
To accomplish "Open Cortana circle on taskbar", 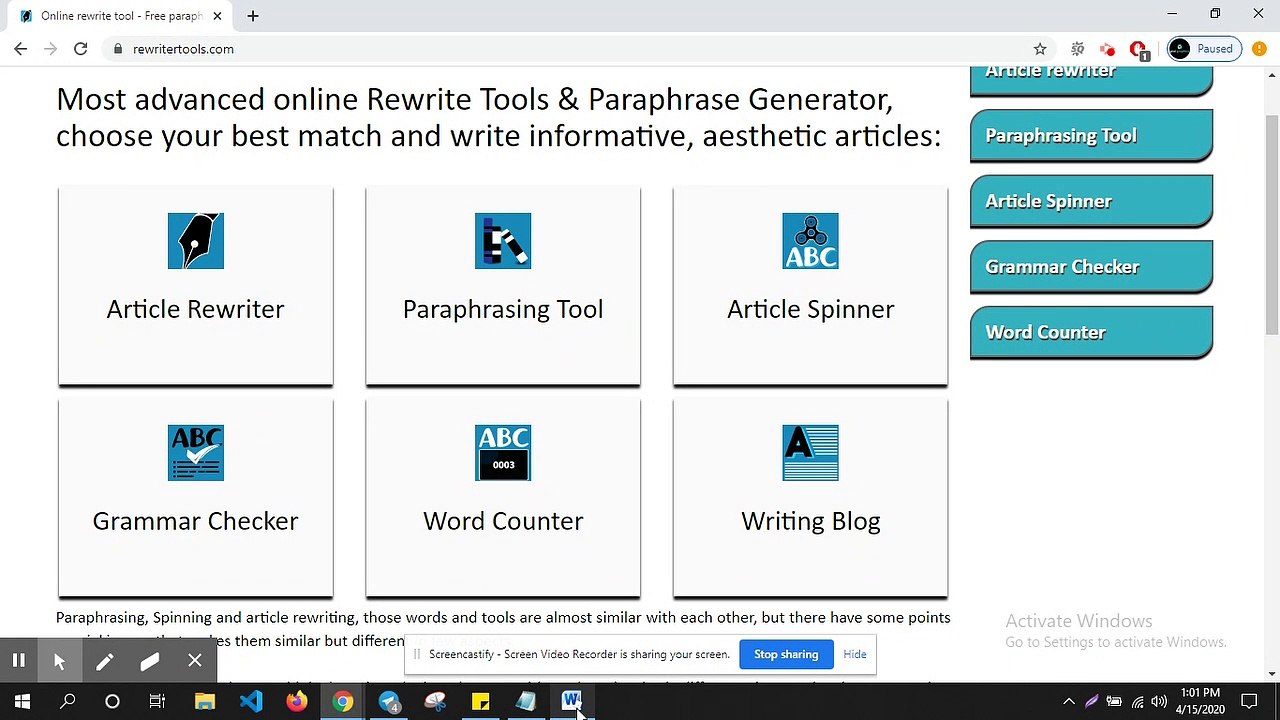I will [112, 701].
